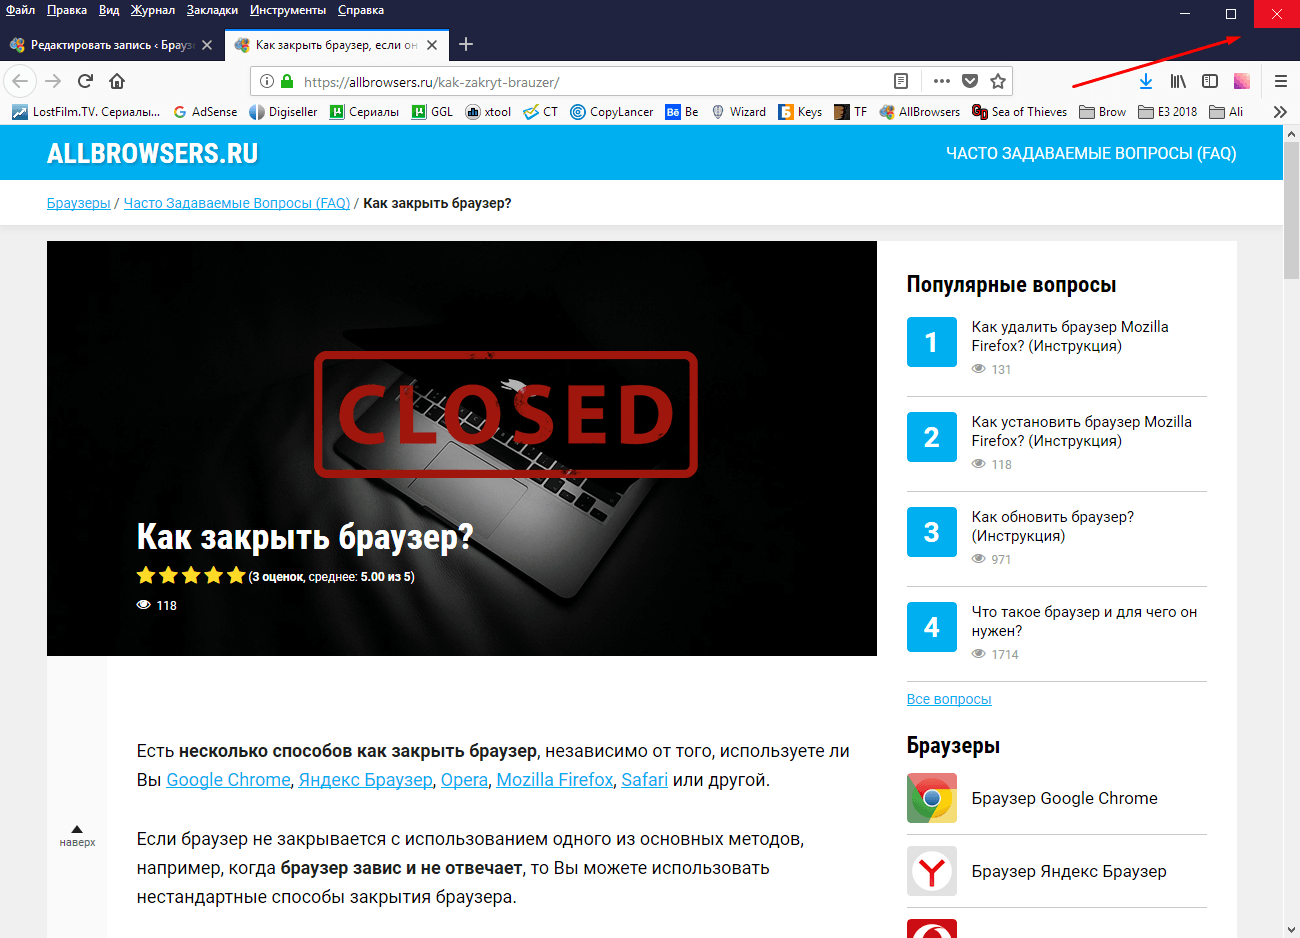Open the Firefox hamburger menu
The width and height of the screenshot is (1300, 938).
click(1280, 81)
